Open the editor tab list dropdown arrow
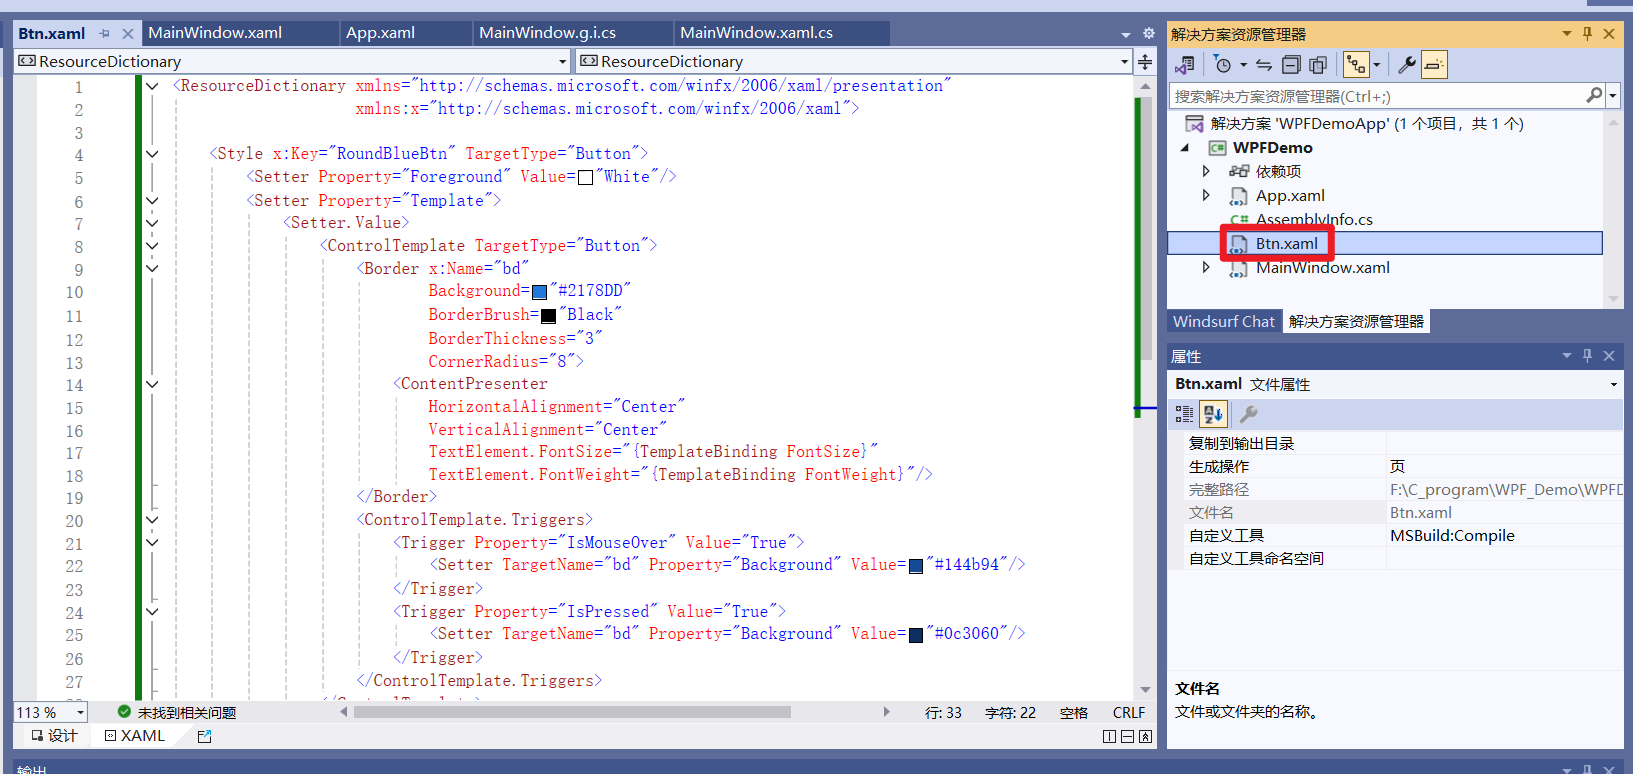The height and width of the screenshot is (774, 1633). 1126,34
